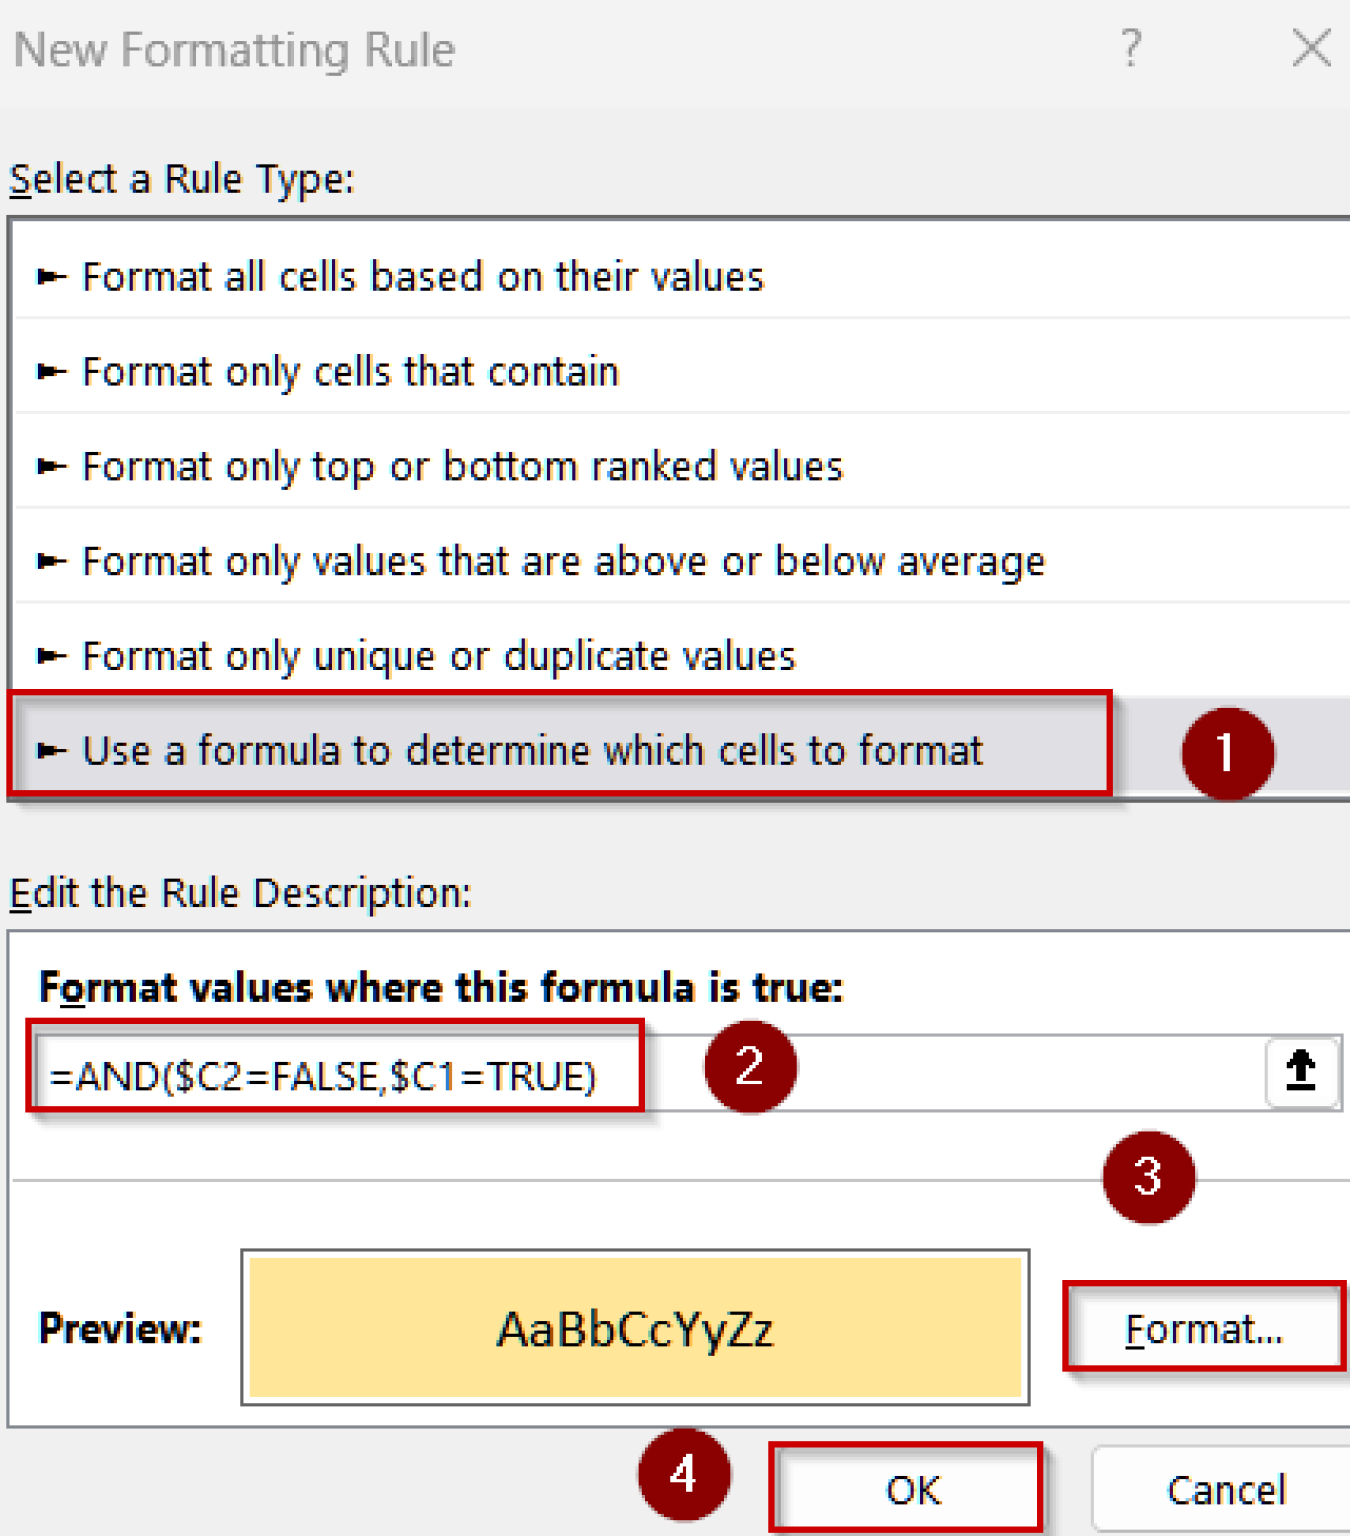The image size is (1350, 1536).
Task: Click the arrow bullet beside 'top or bottom ranked'
Action: coord(51,467)
